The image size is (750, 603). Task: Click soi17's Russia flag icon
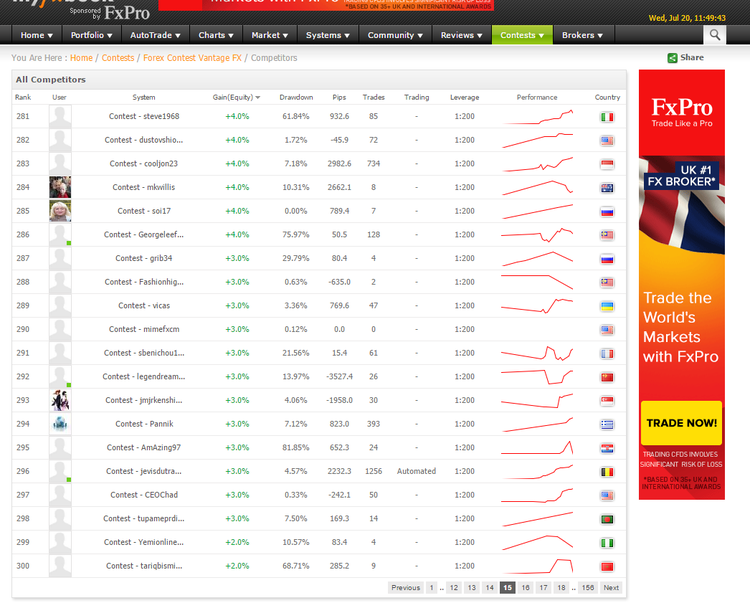607,212
